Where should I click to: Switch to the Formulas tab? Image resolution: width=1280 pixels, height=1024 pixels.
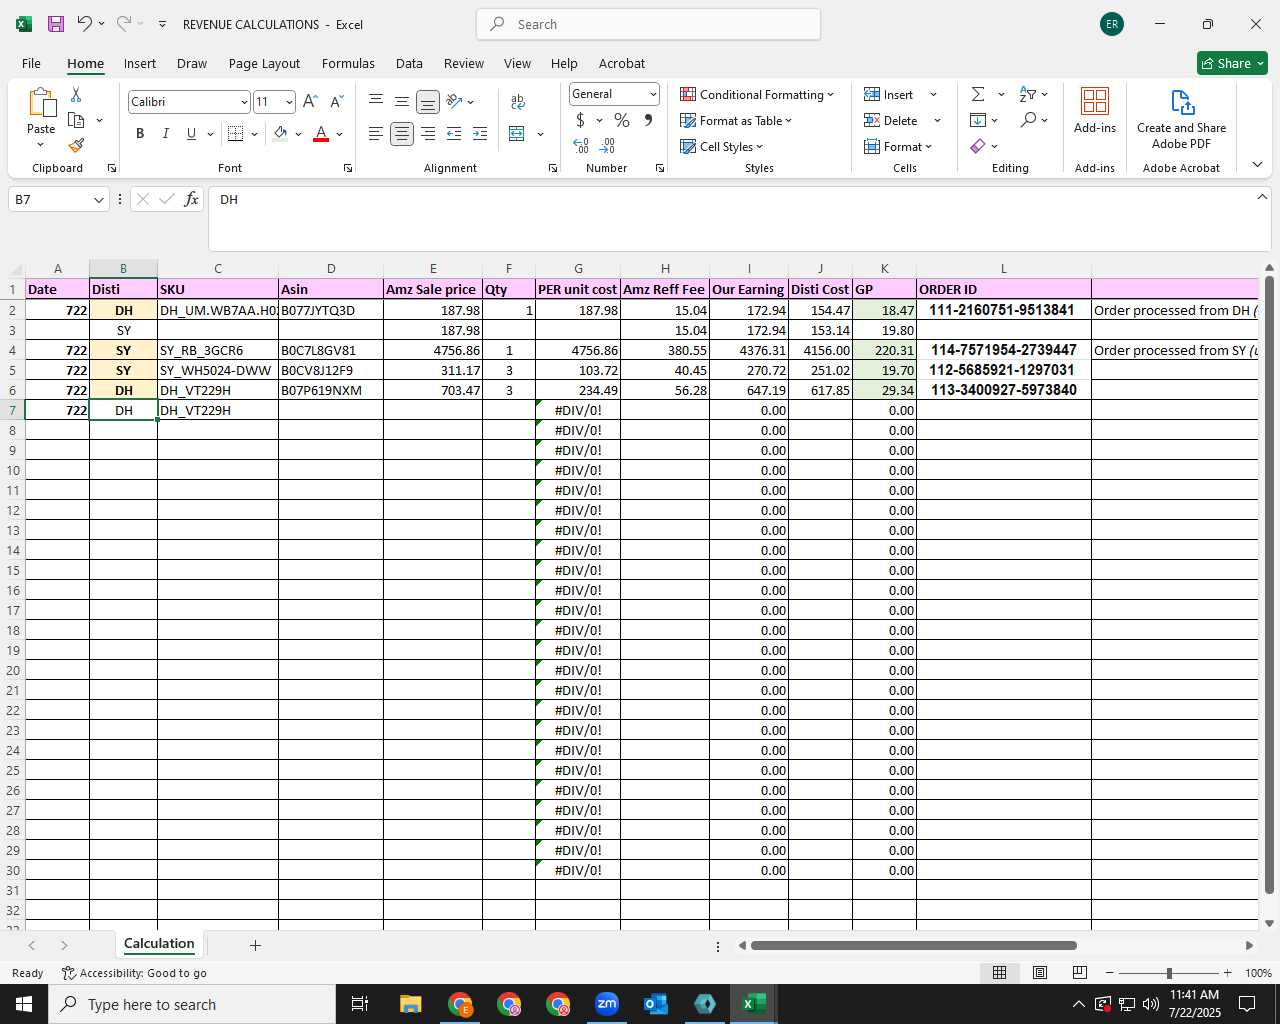click(348, 63)
